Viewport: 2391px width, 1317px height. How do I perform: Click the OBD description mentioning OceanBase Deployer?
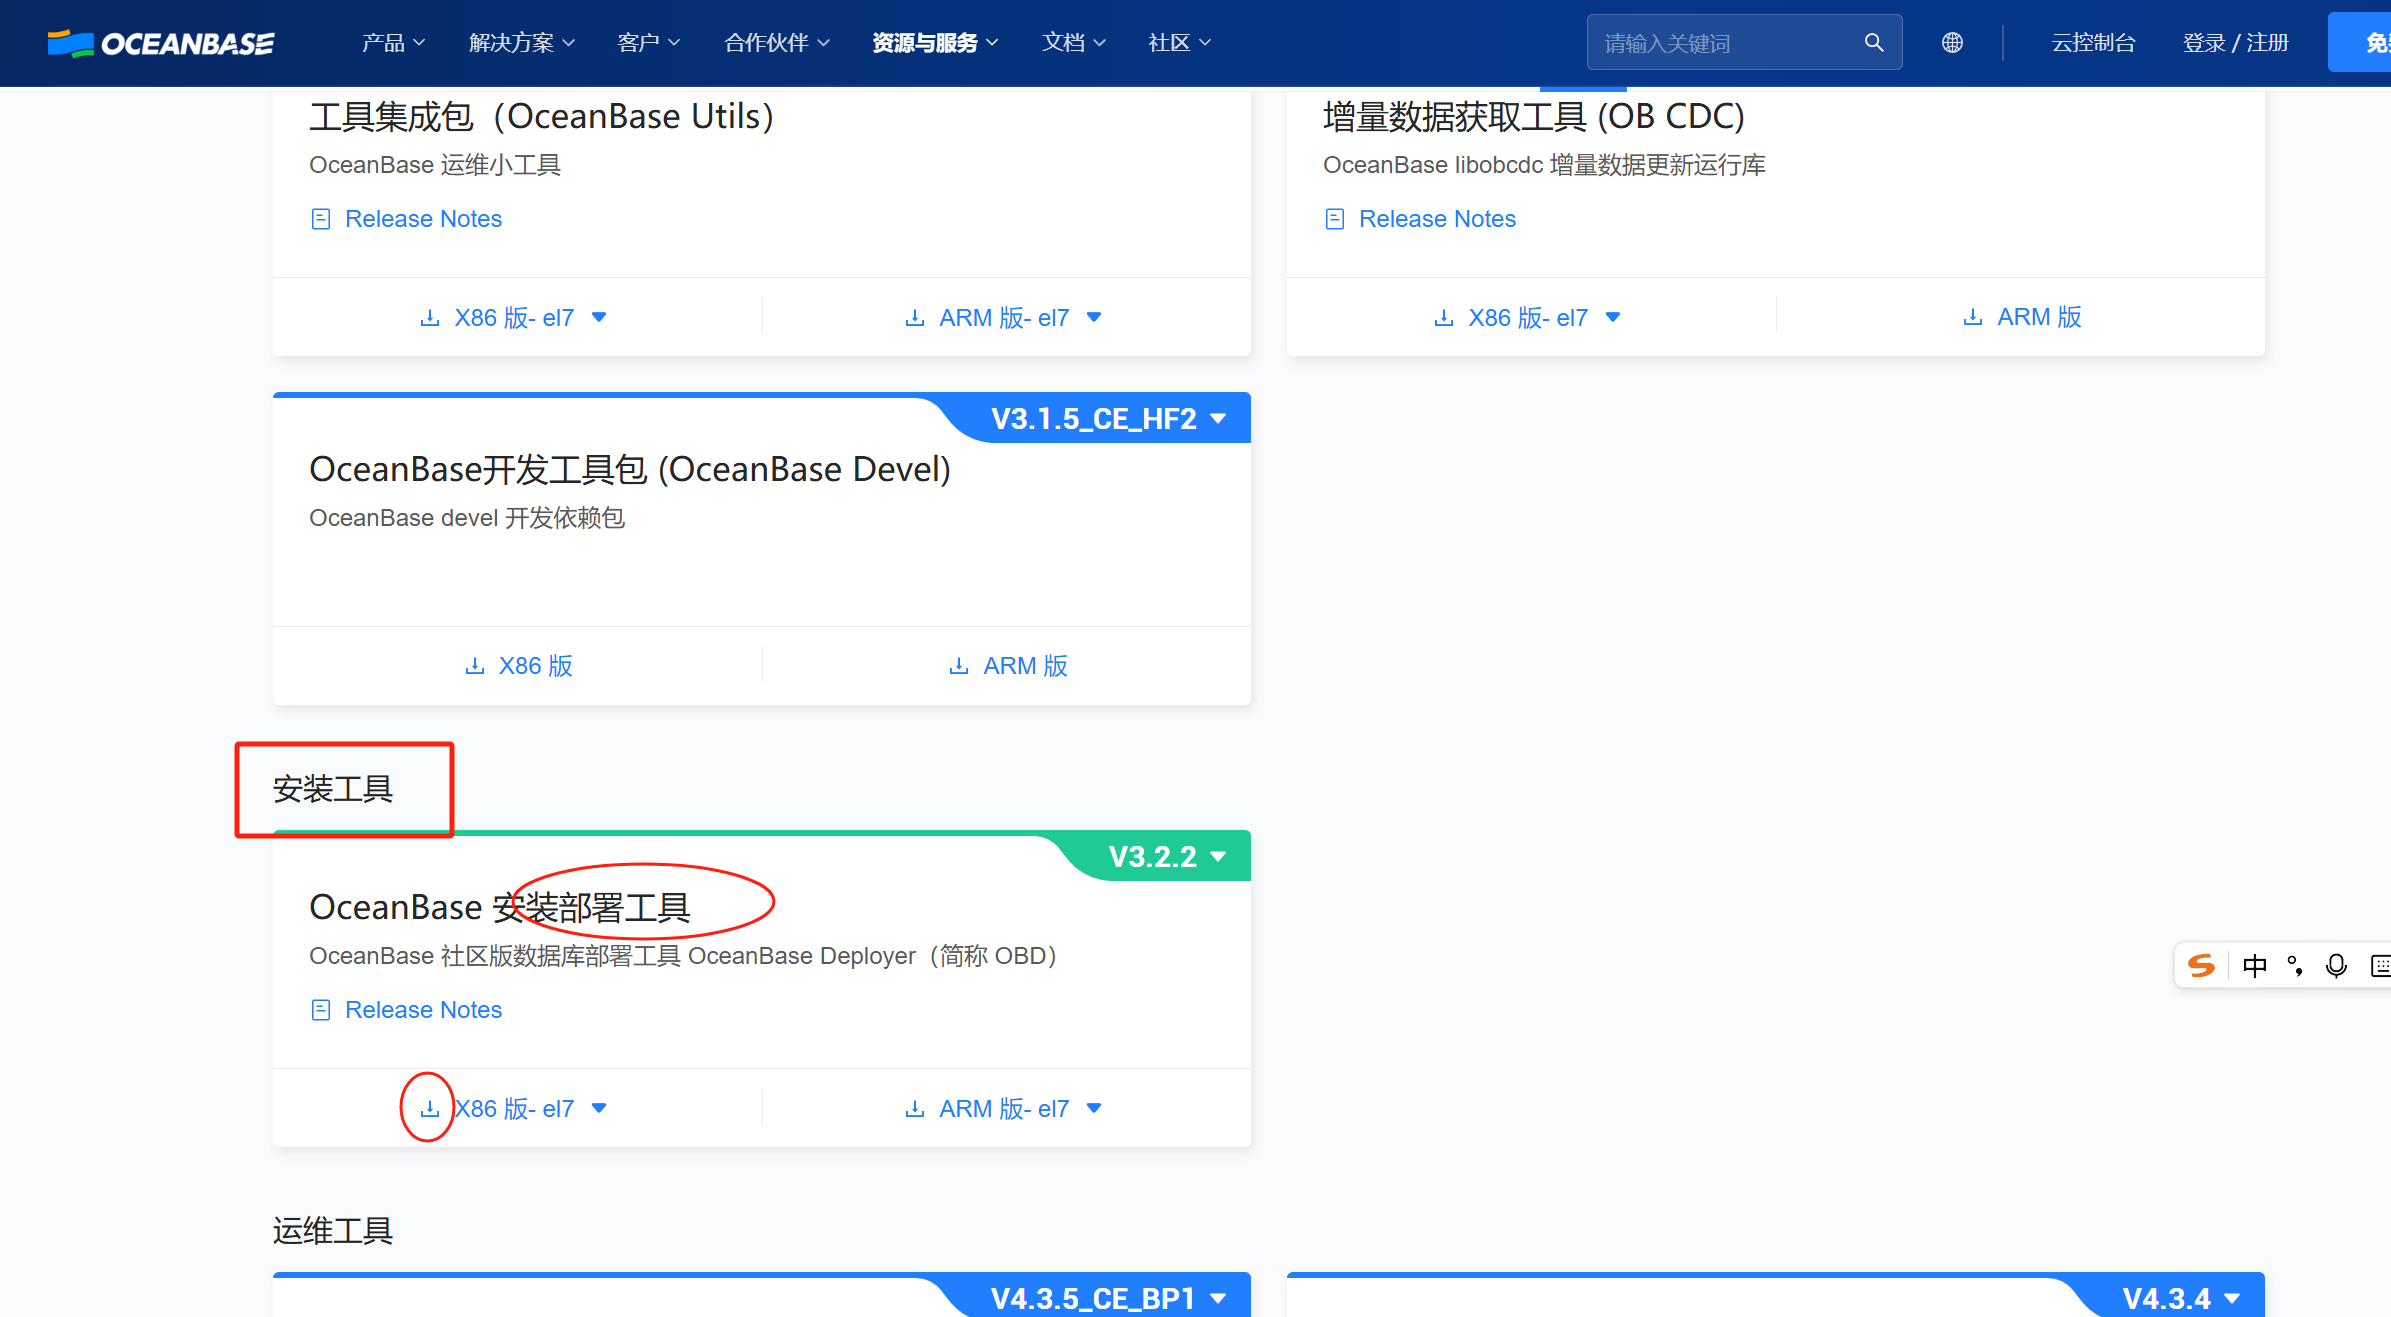point(683,956)
